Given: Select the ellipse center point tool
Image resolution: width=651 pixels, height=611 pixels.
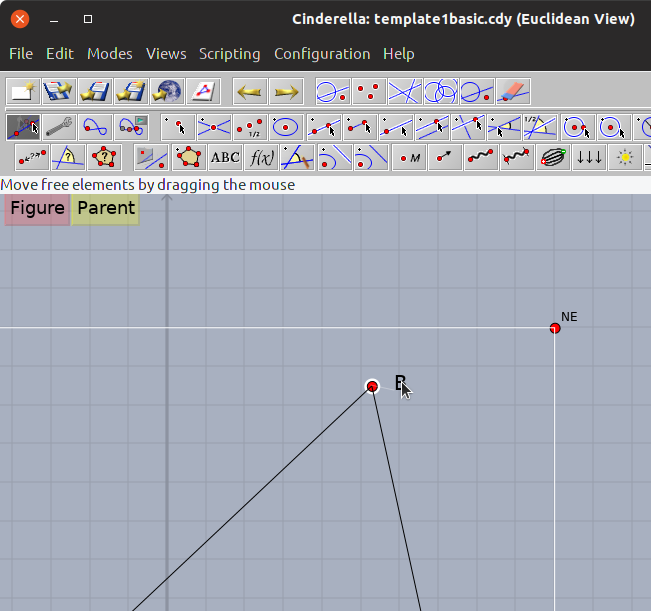Looking at the screenshot, I should 286,127.
